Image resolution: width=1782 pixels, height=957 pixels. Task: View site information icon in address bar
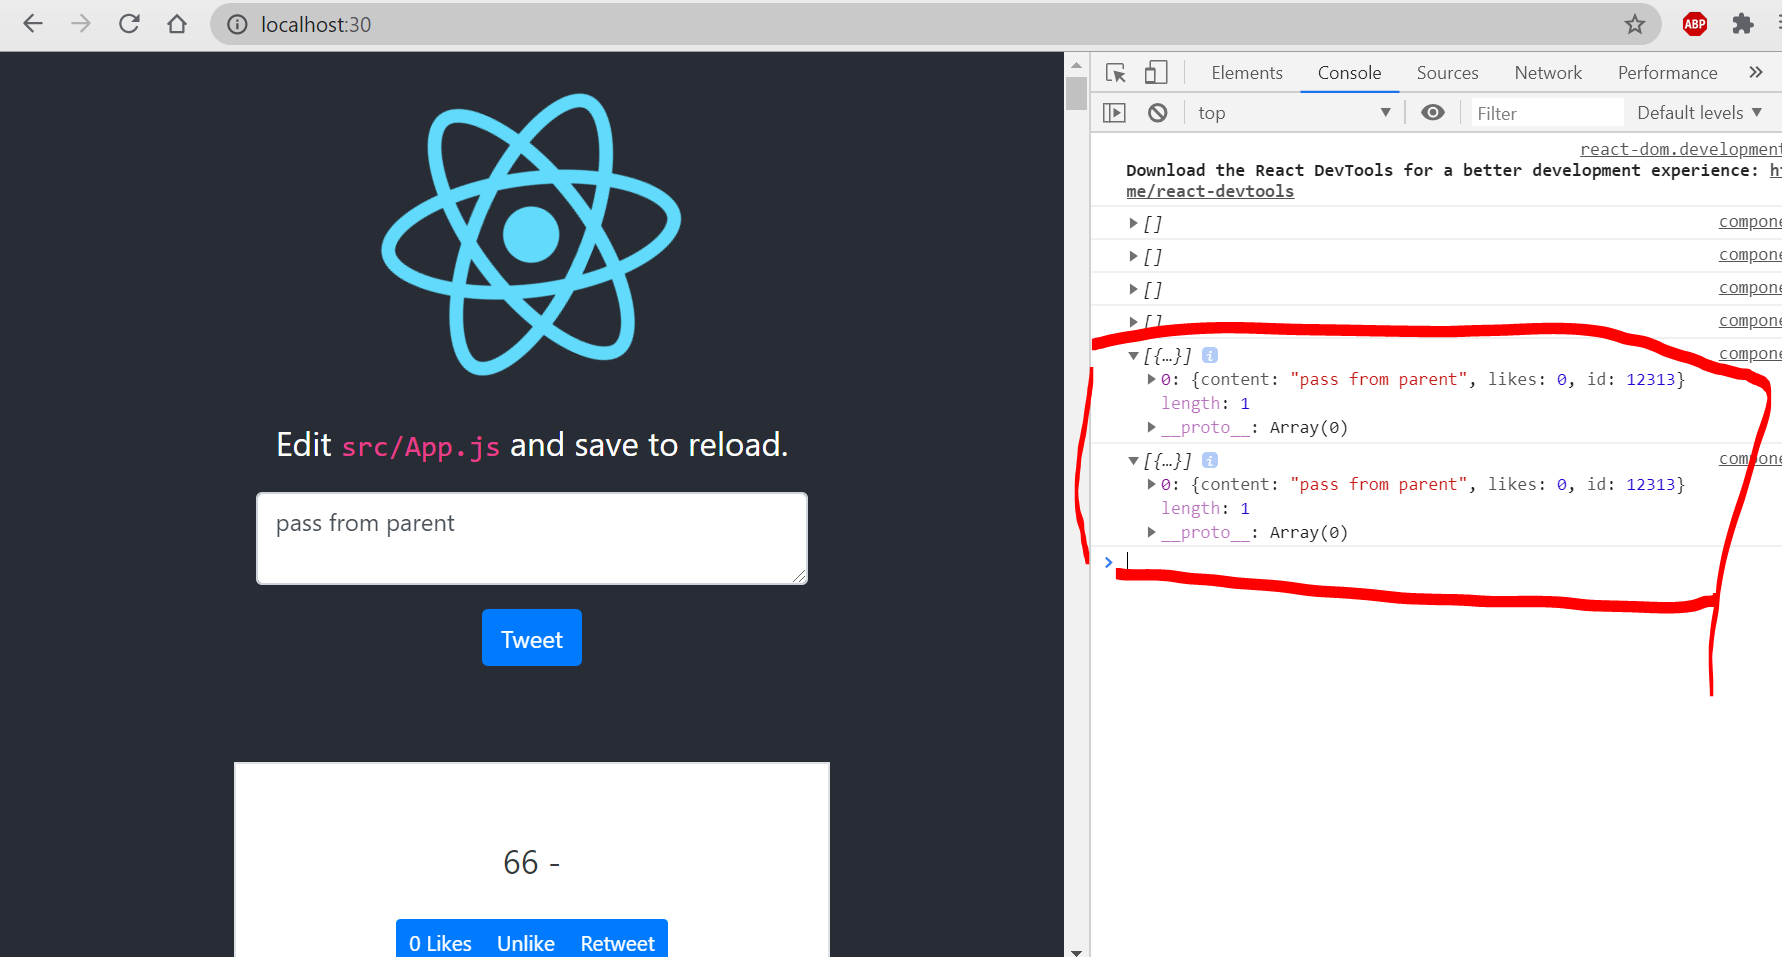pos(237,24)
